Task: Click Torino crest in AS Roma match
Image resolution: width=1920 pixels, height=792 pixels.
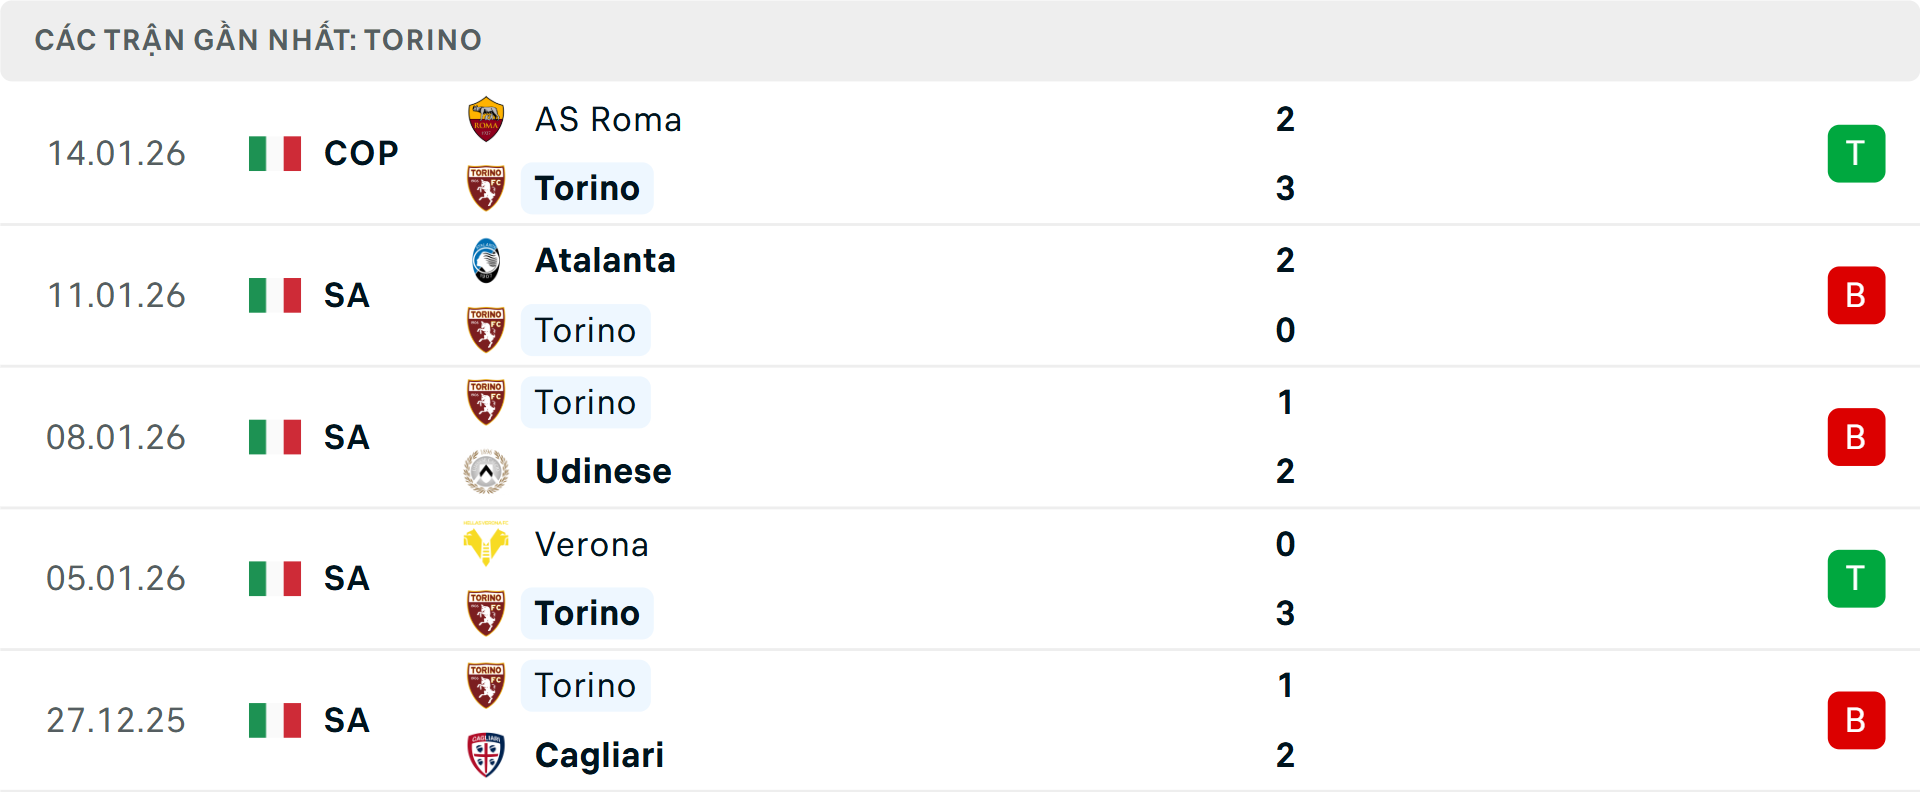Action: [x=486, y=188]
